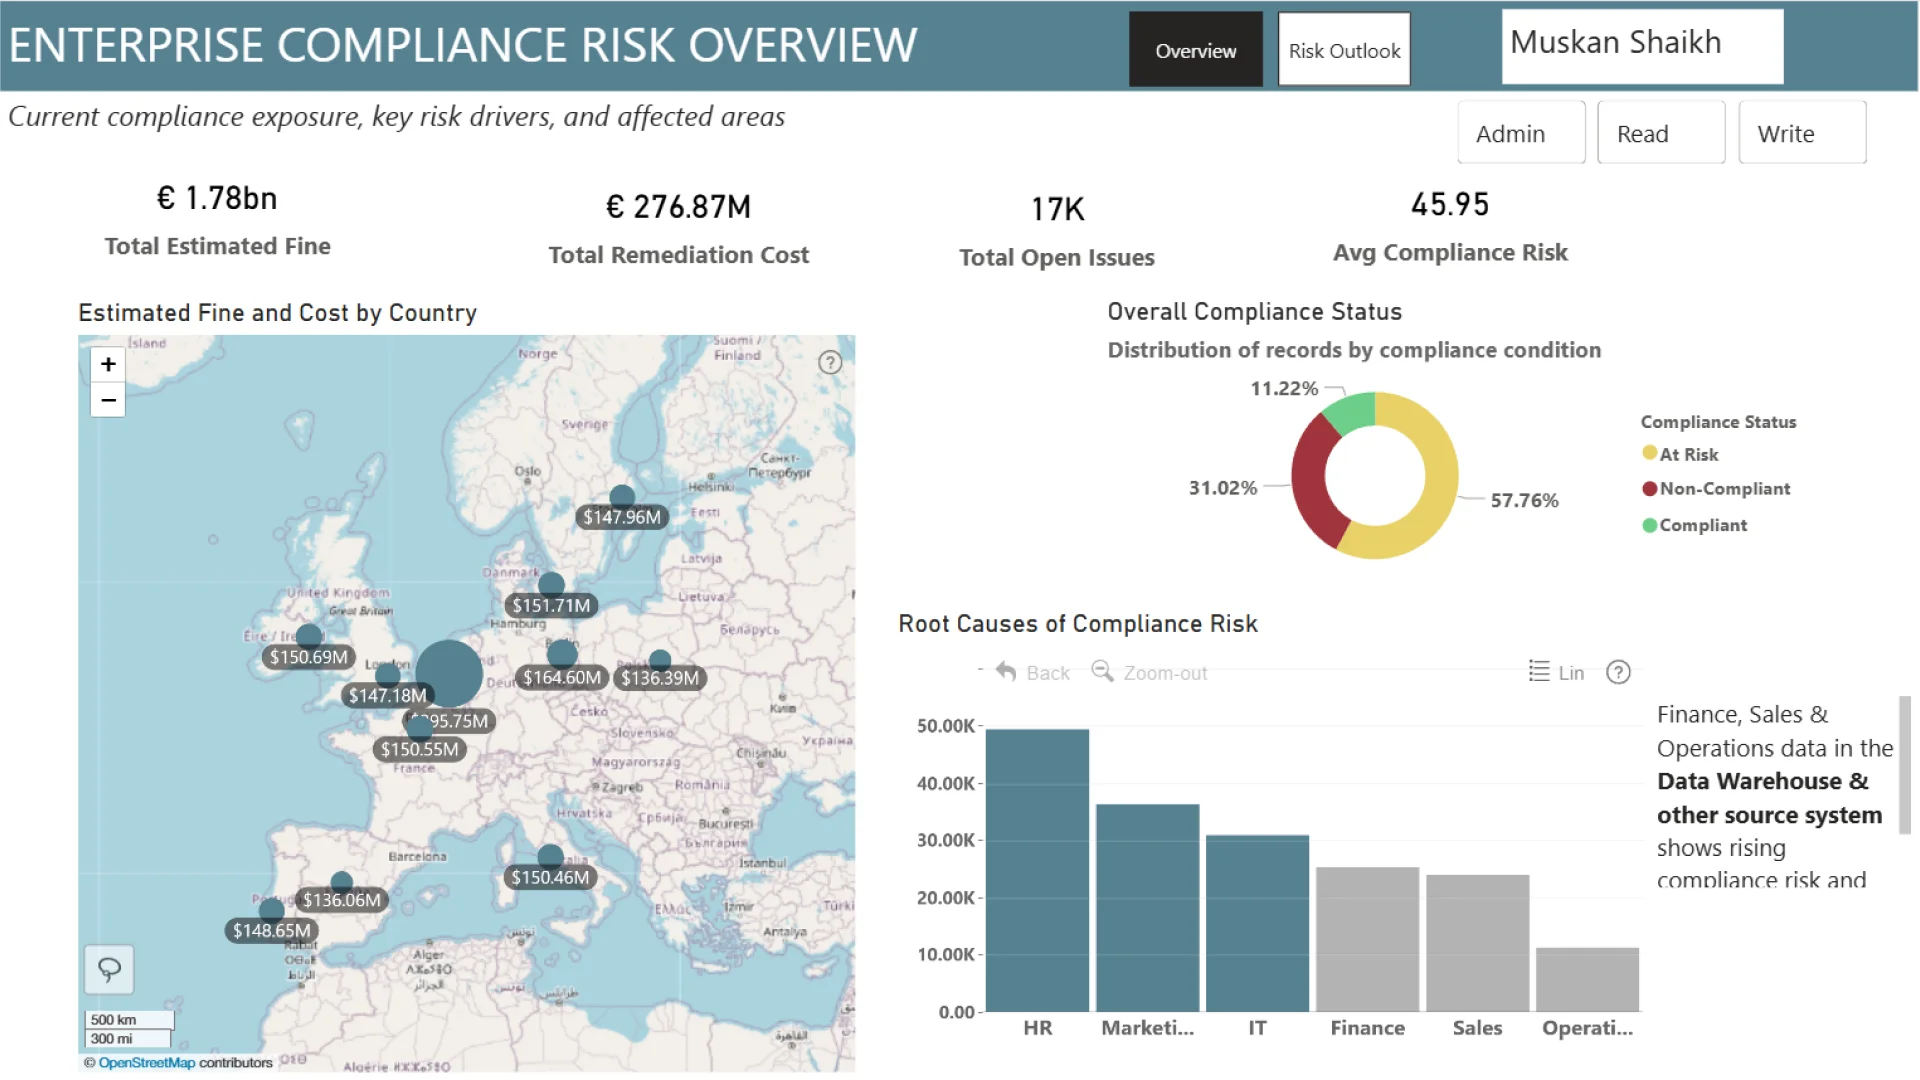
Task: Open the OpenStreetMap attribution link
Action: coord(146,1063)
